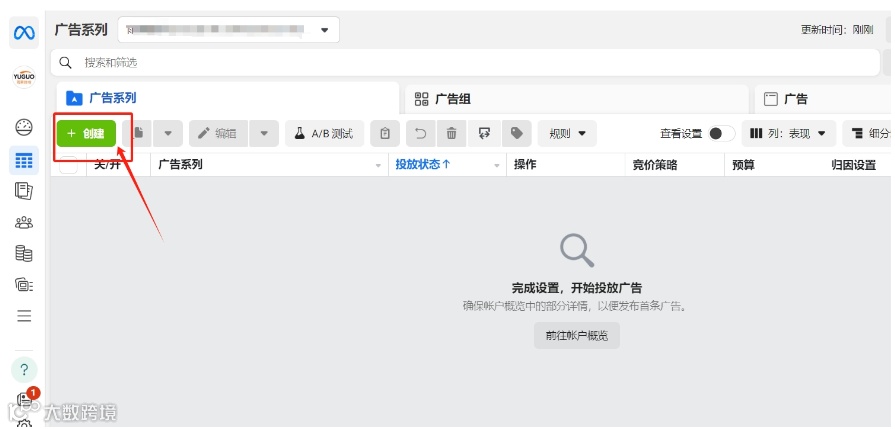Image resolution: width=895 pixels, height=429 pixels.
Task: Open the 细分 breakdown dropdown
Action: [x=868, y=133]
